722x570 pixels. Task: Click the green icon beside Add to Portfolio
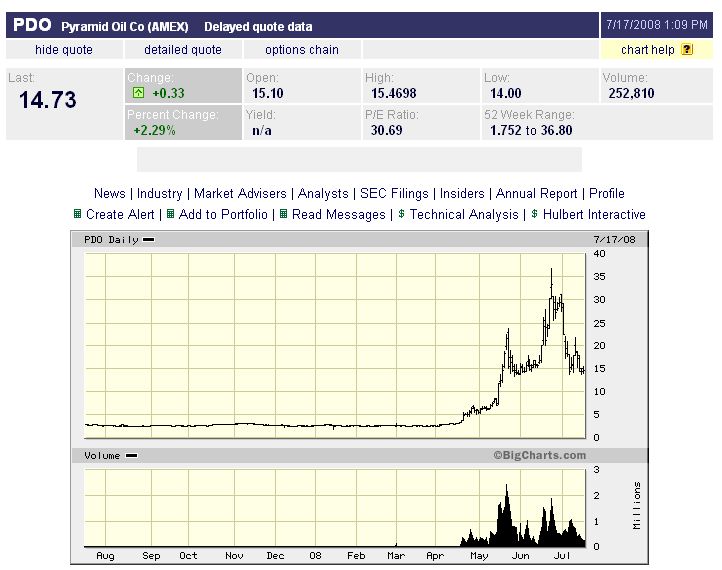click(x=170, y=214)
